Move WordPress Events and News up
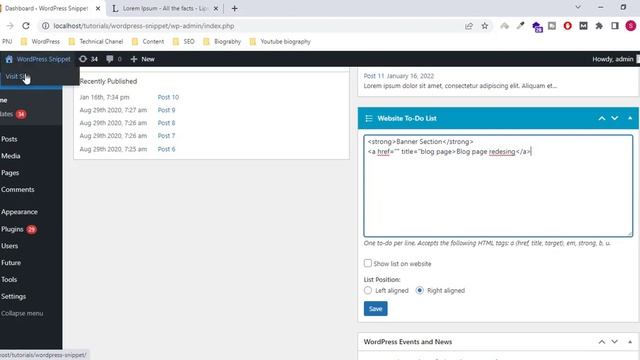The width and height of the screenshot is (640, 360). point(602,342)
